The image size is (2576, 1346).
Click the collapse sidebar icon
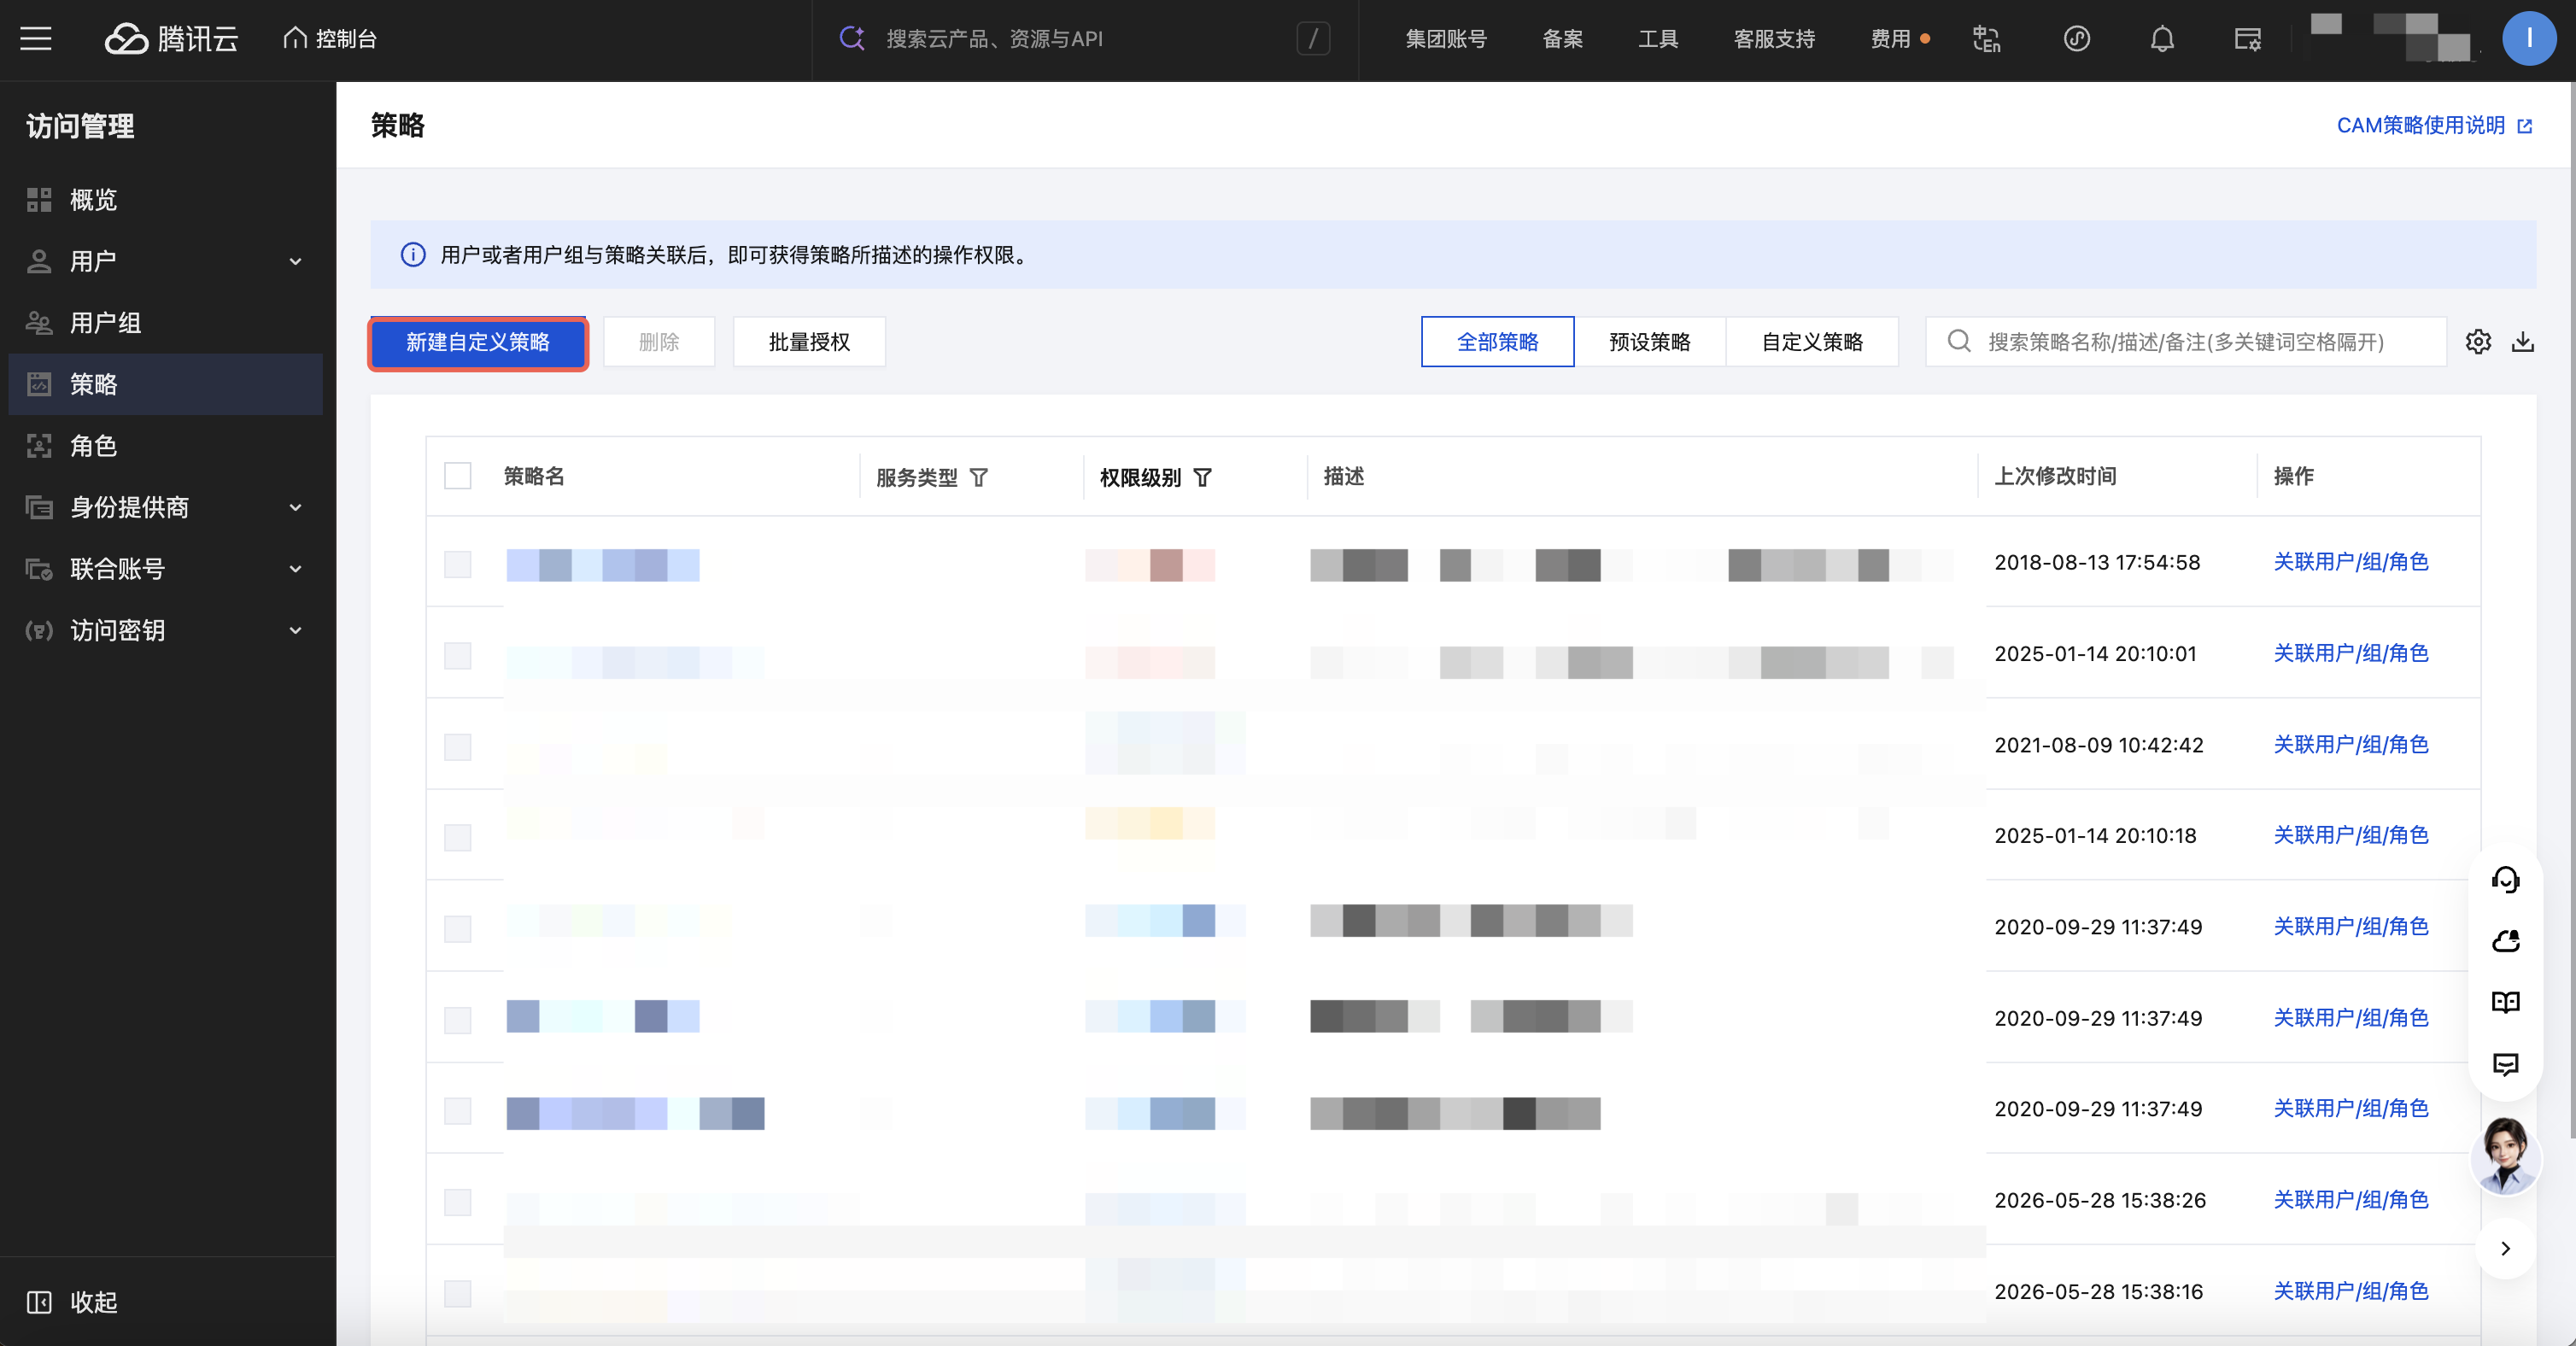(x=39, y=1302)
